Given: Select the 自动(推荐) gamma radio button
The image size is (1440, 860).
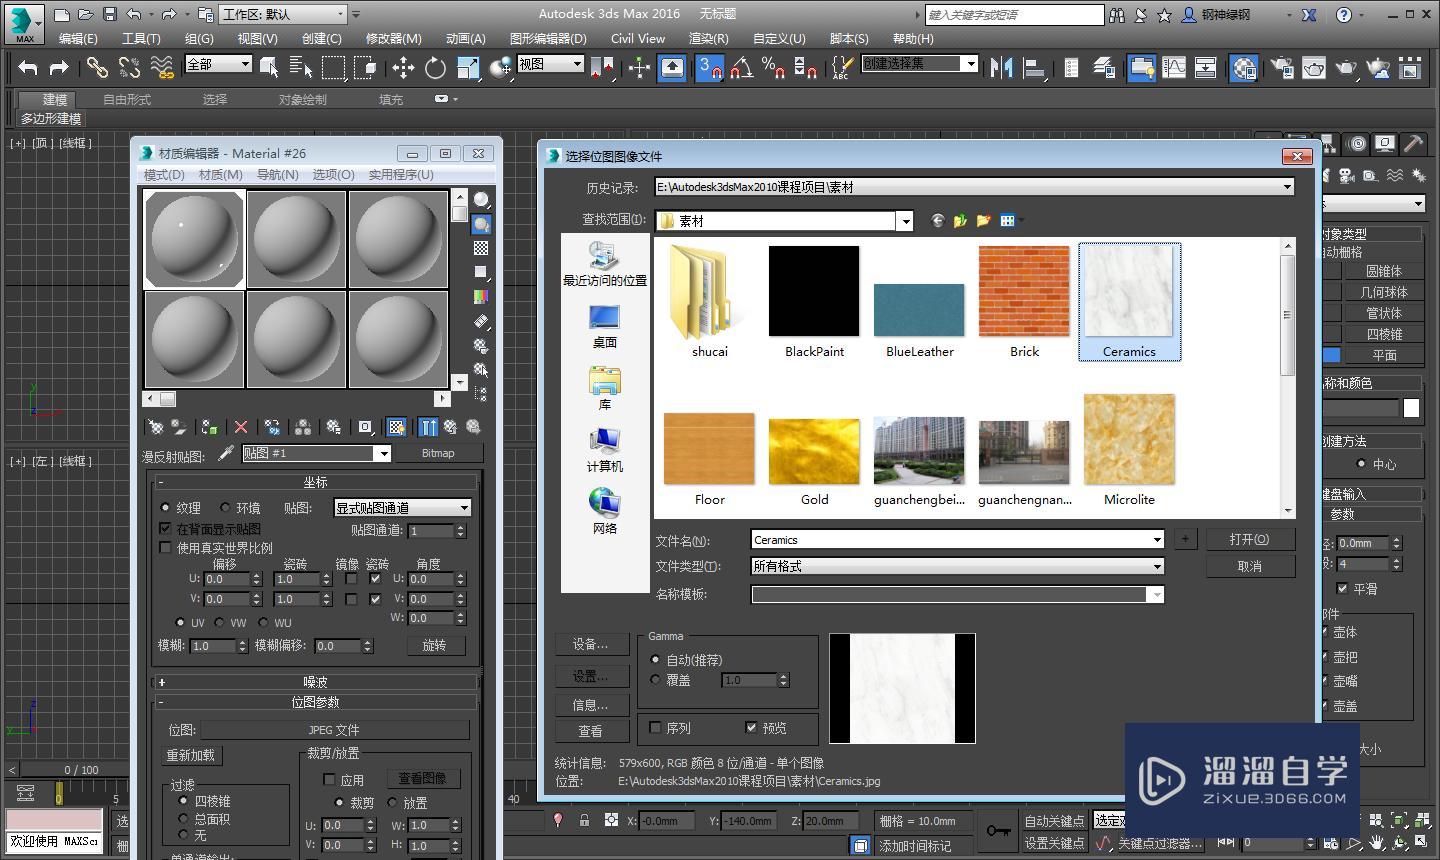Looking at the screenshot, I should [656, 660].
